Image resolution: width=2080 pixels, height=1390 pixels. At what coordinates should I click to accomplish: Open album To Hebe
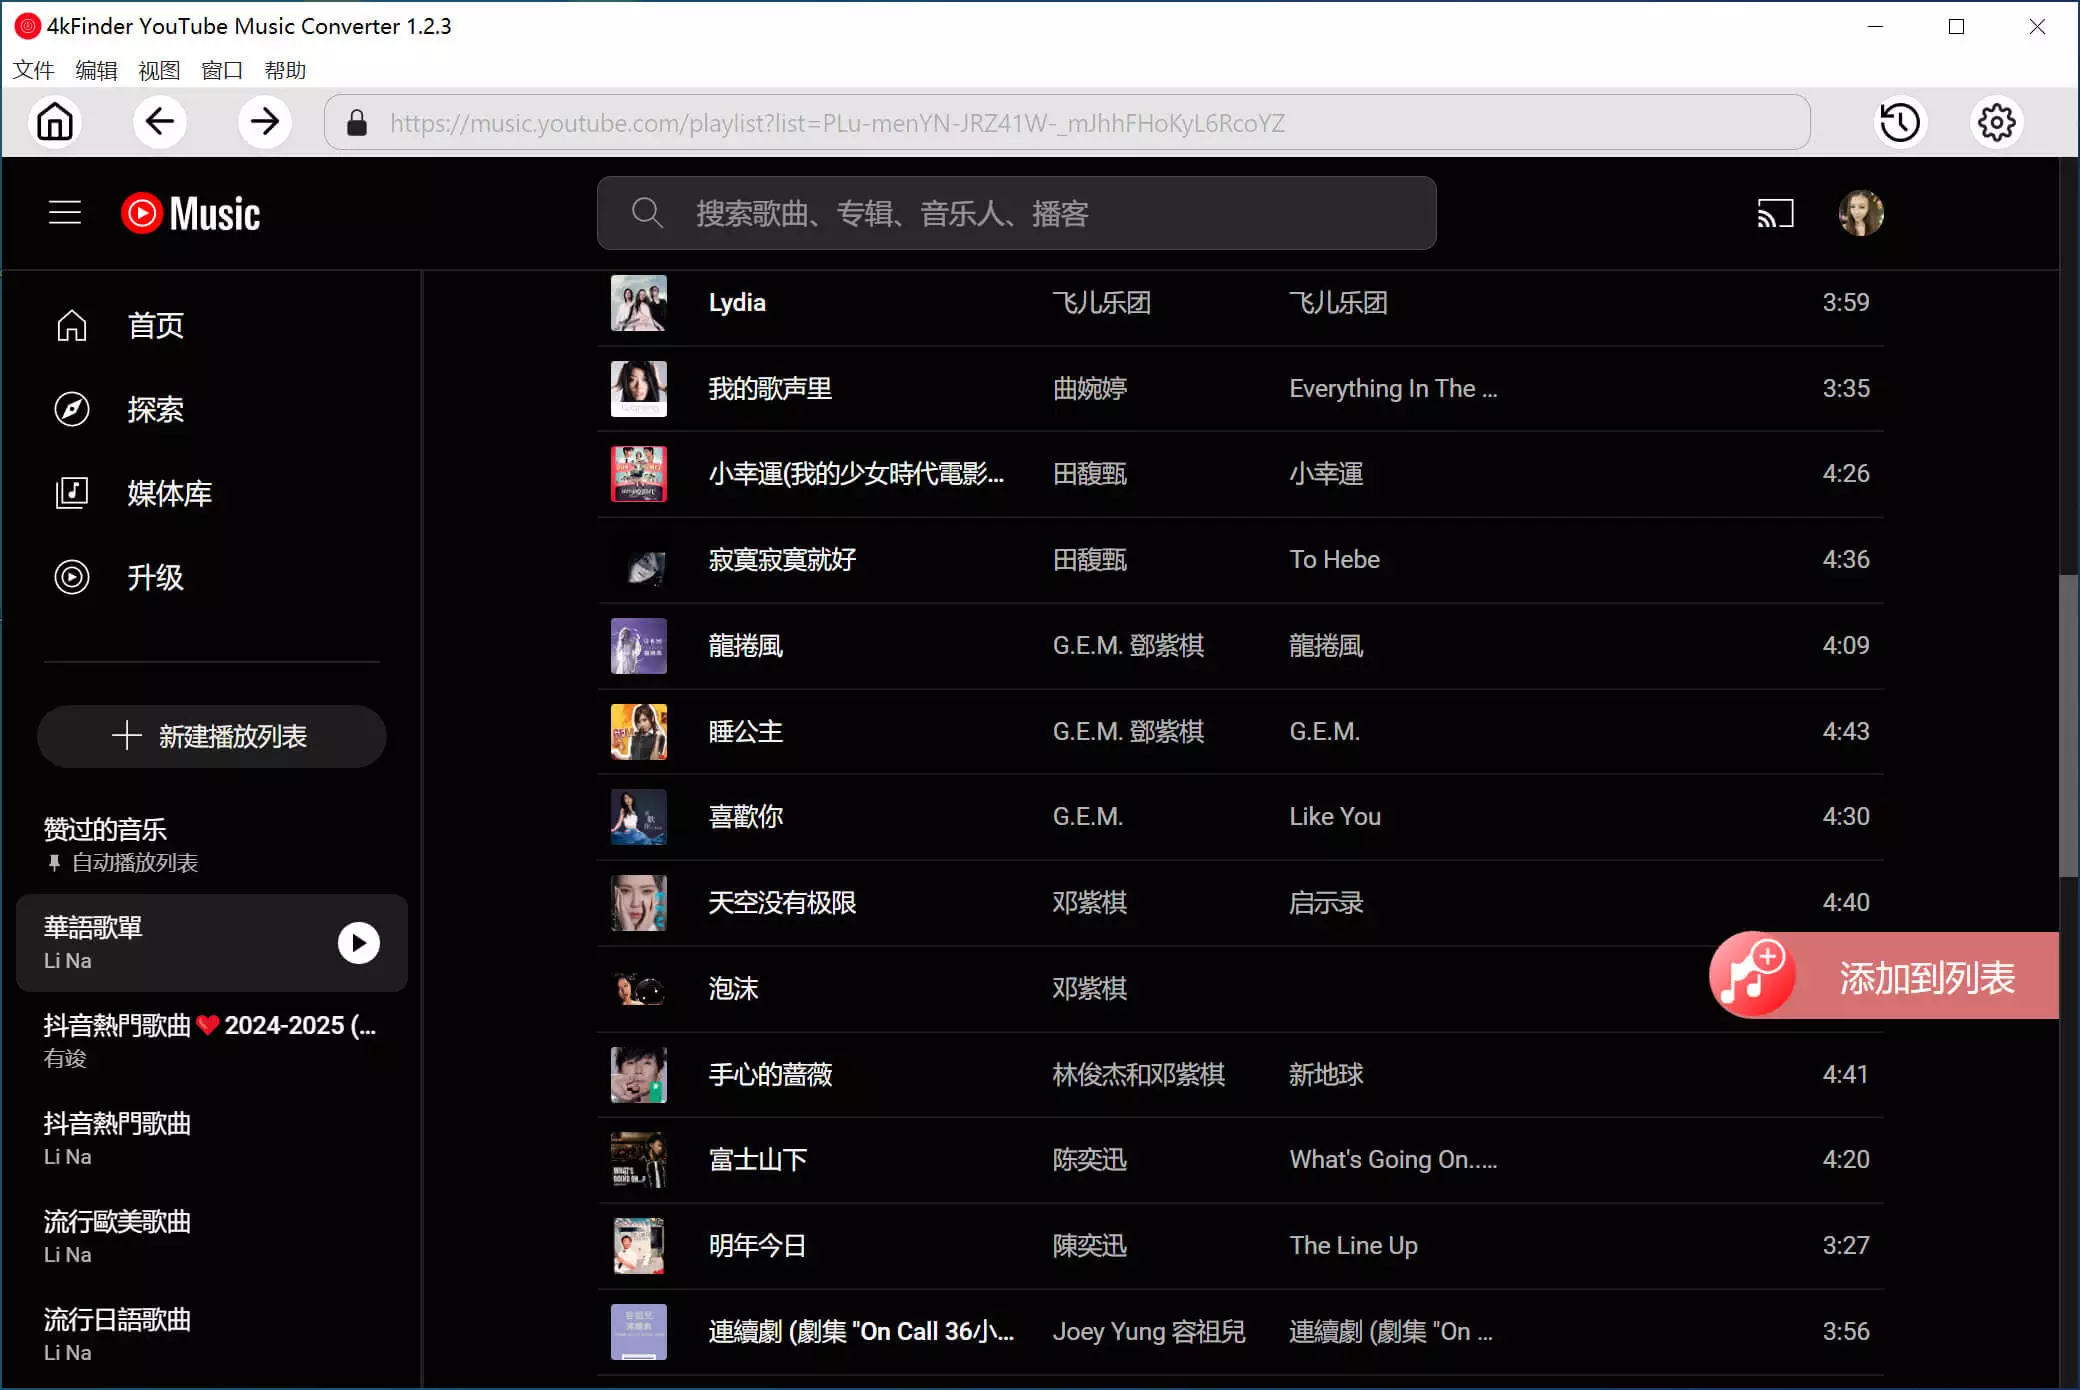pos(1334,560)
